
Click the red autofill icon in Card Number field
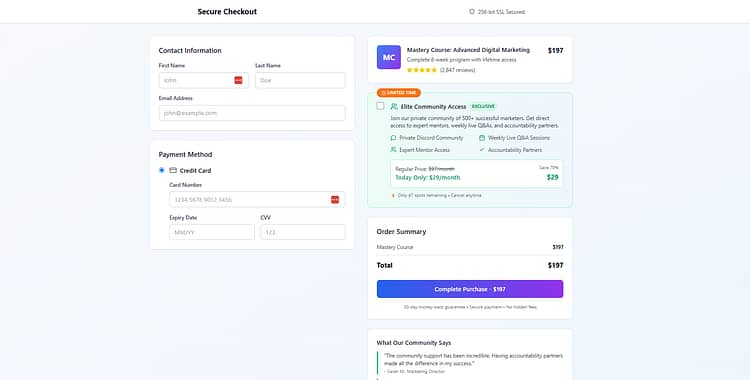pyautogui.click(x=335, y=200)
